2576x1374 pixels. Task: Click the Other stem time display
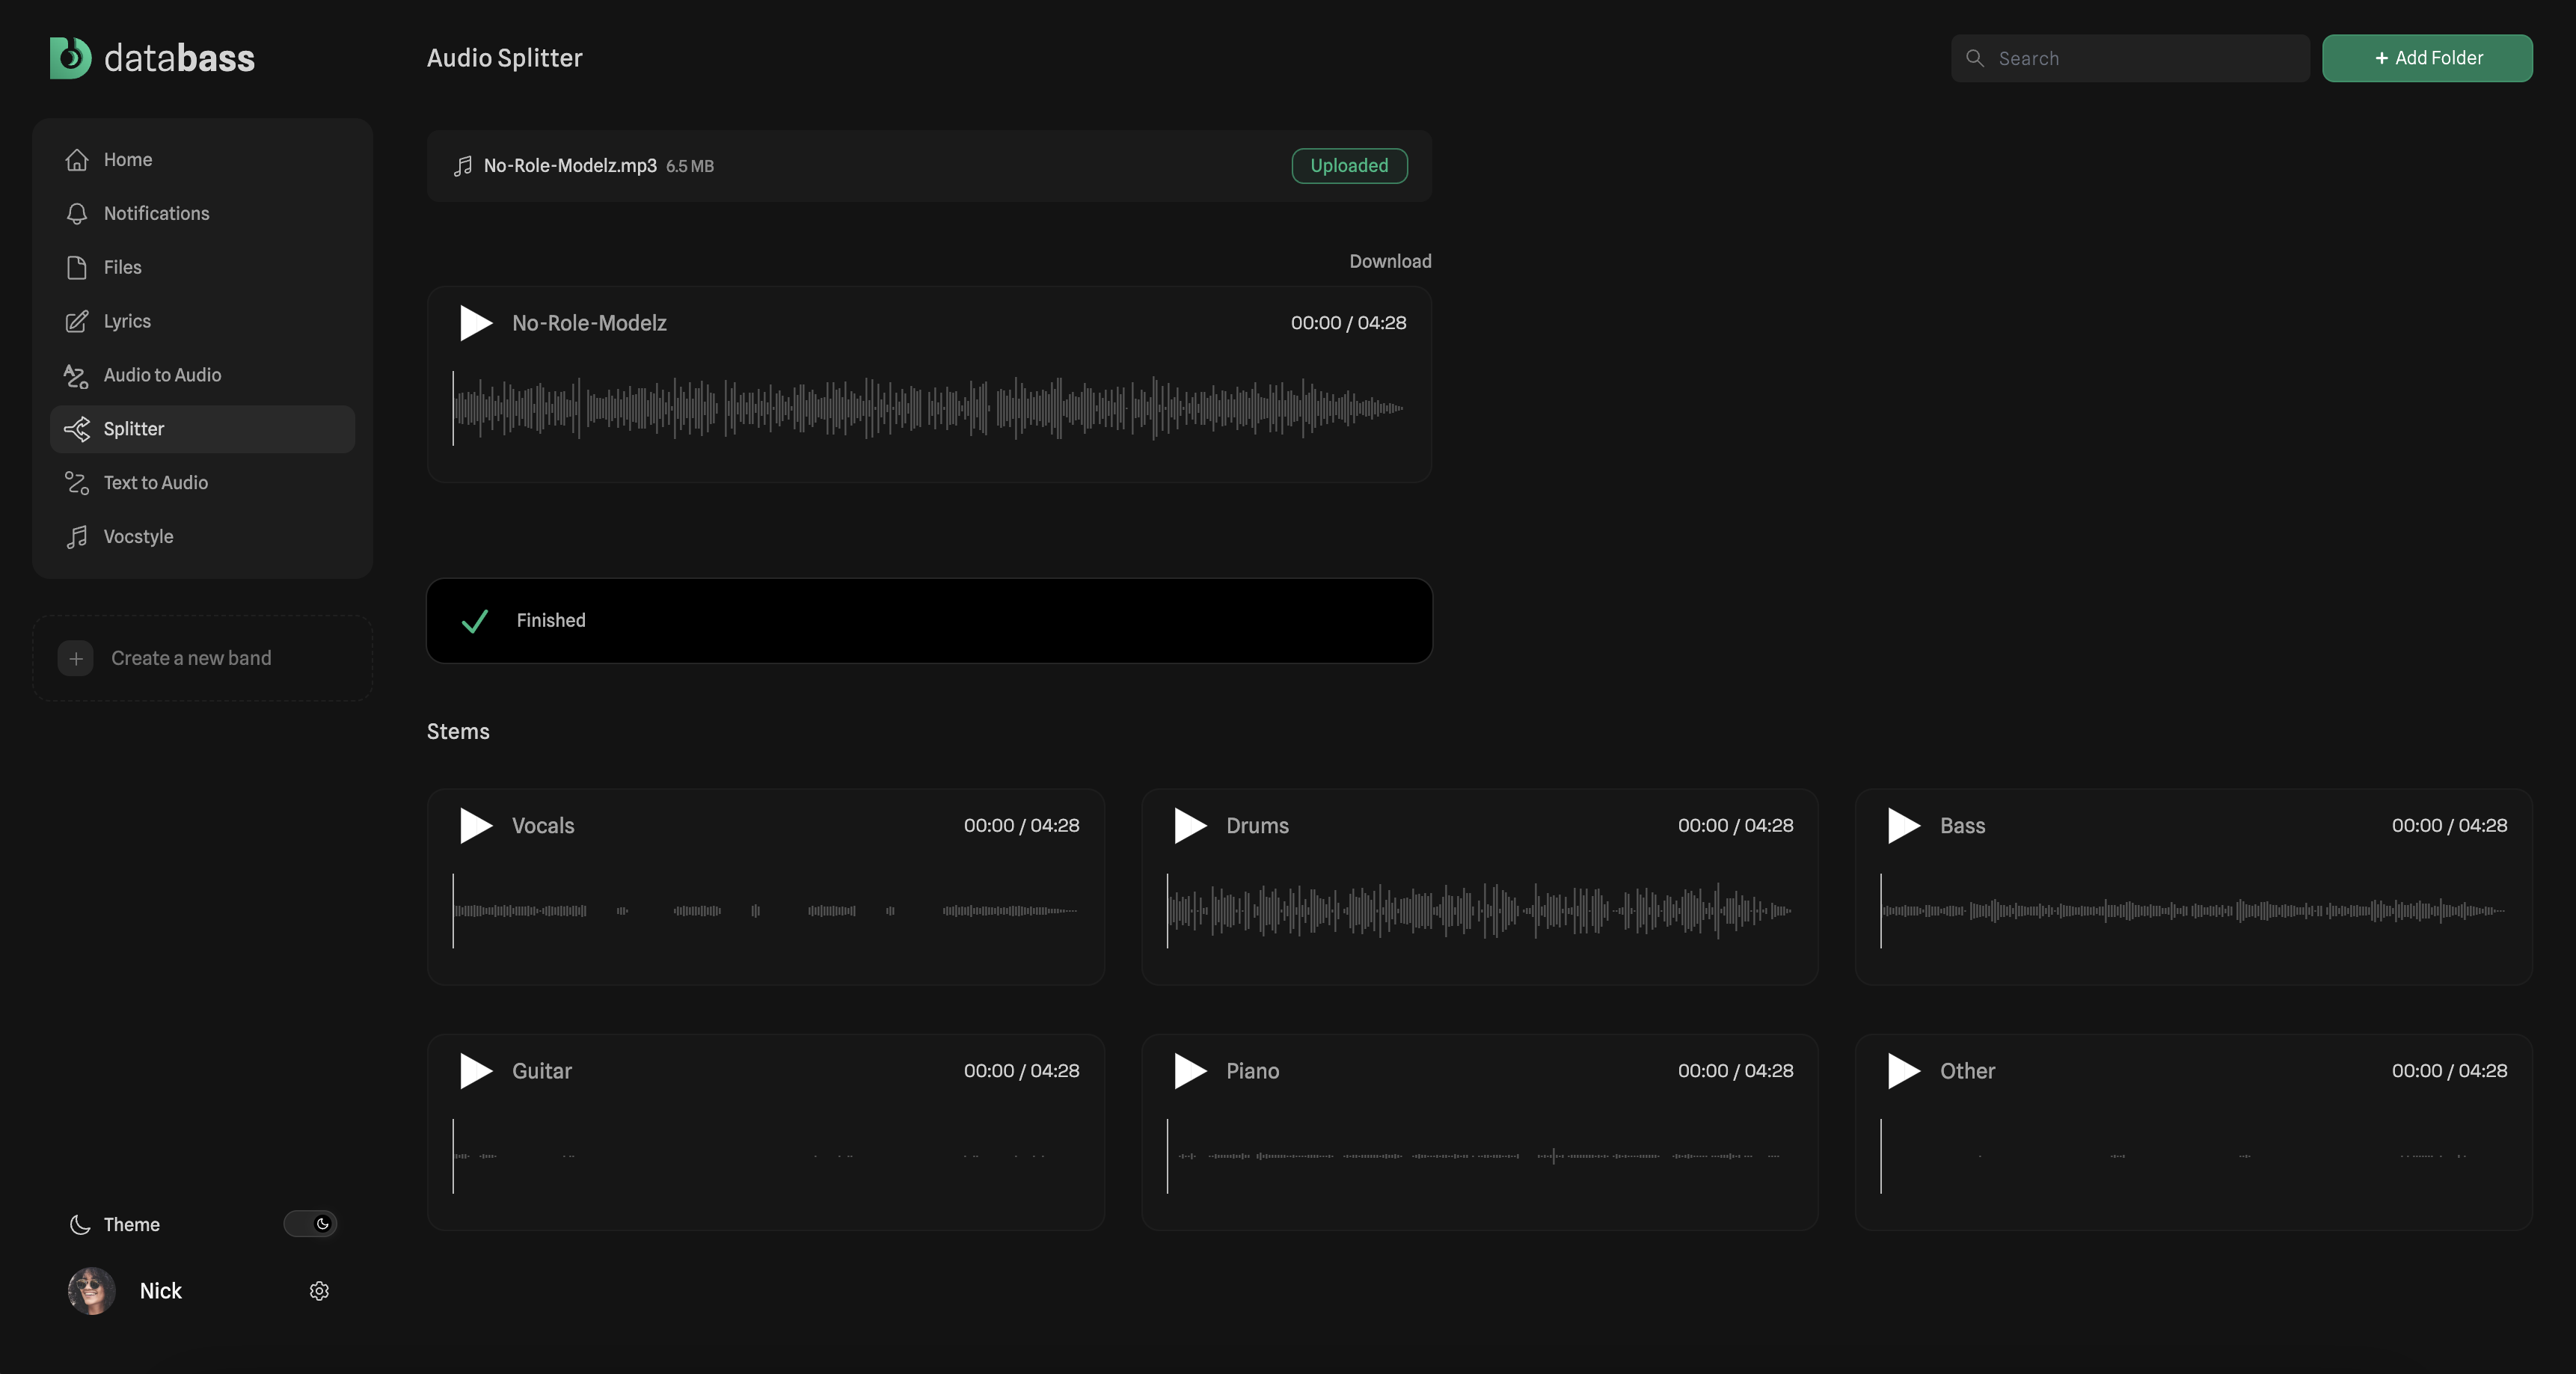[x=2449, y=1071]
